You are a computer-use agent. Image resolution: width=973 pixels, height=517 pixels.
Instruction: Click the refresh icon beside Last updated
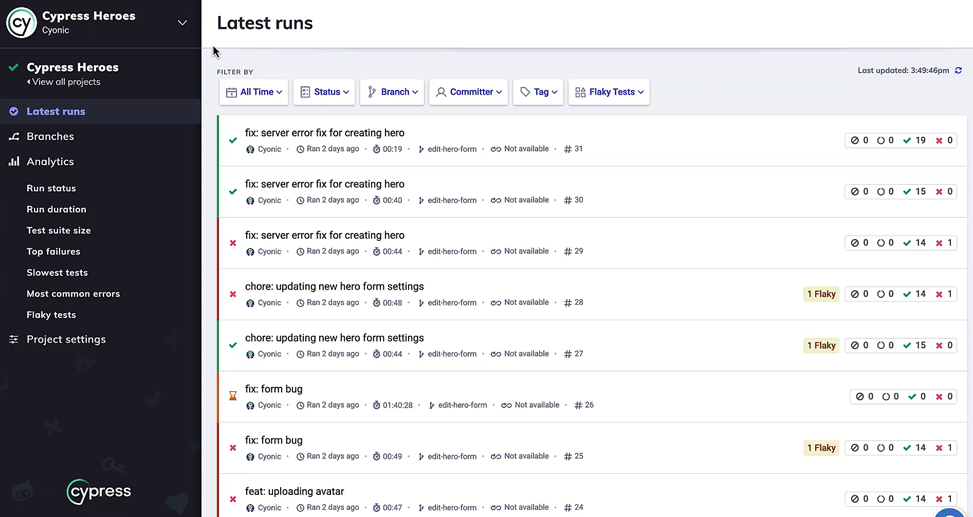pos(959,71)
